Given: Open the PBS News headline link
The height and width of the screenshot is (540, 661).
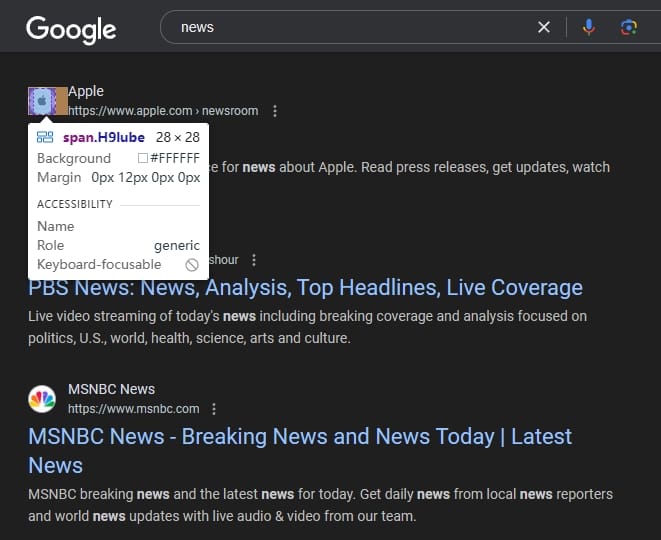Looking at the screenshot, I should click(x=306, y=287).
